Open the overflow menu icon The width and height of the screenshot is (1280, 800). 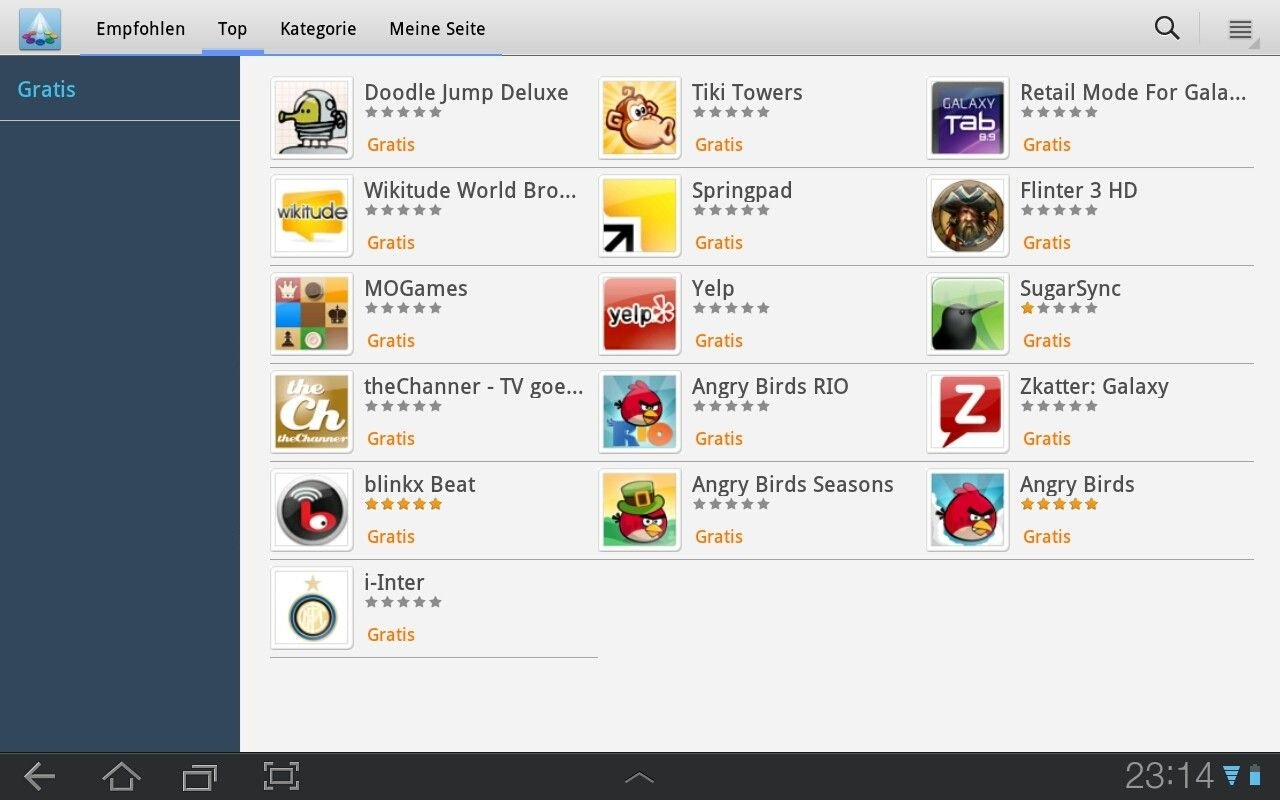(1240, 29)
